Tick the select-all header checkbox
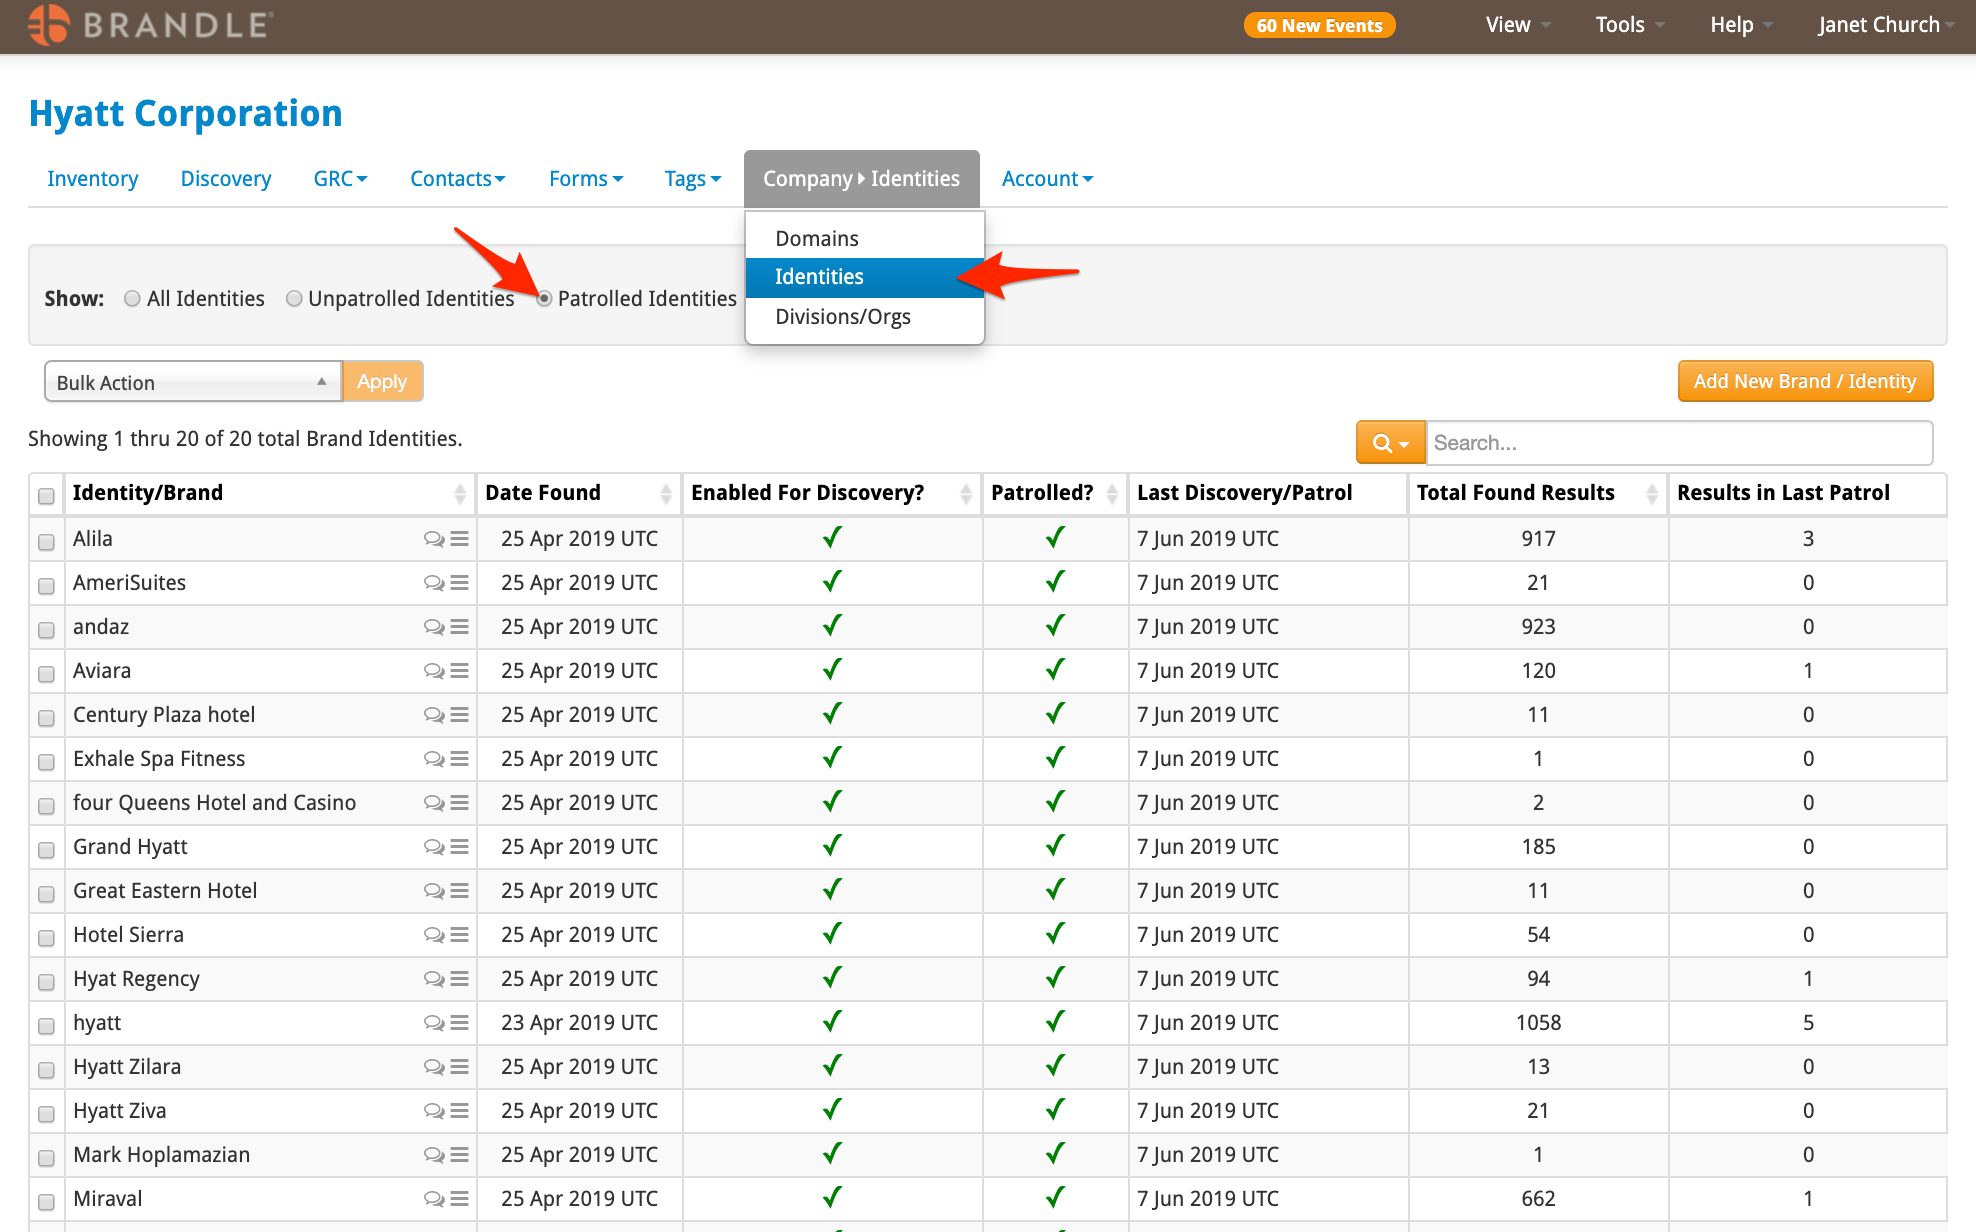 46,496
